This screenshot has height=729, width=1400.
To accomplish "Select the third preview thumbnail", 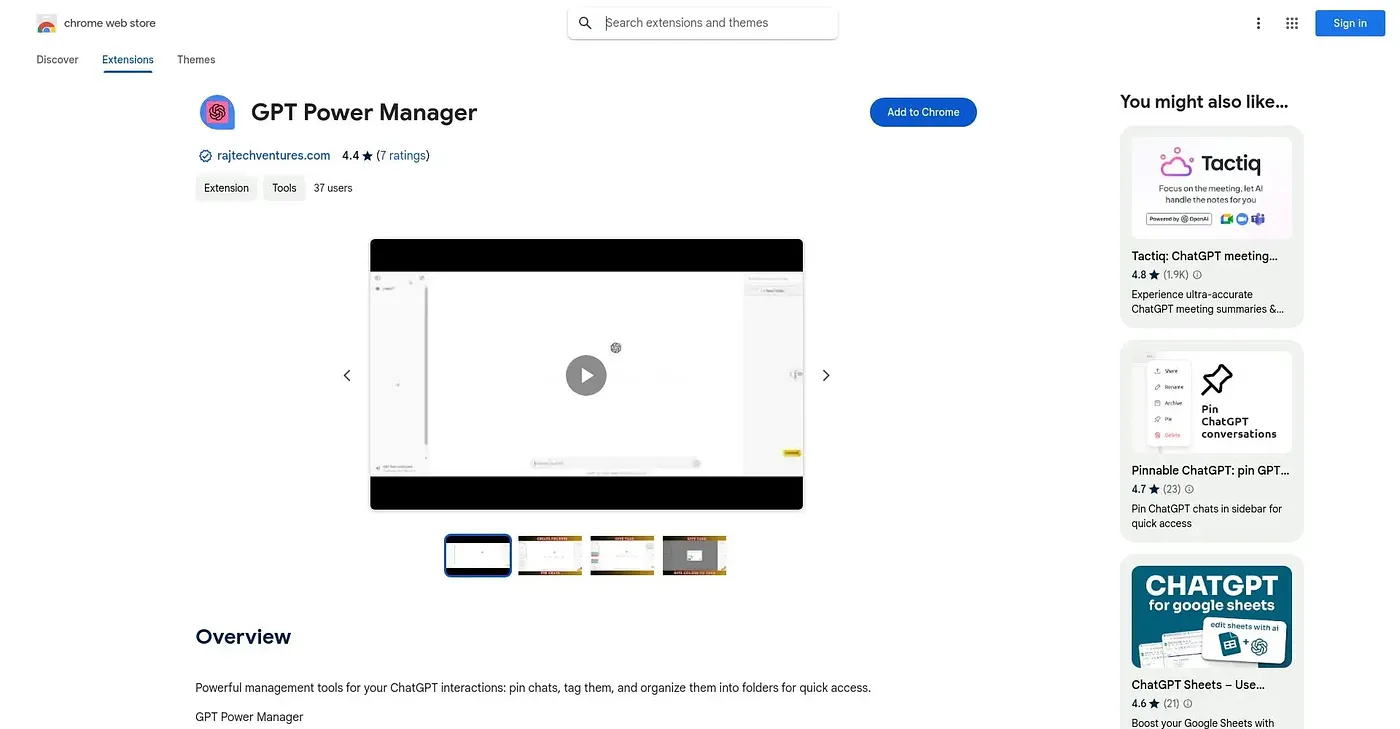I will (x=622, y=555).
